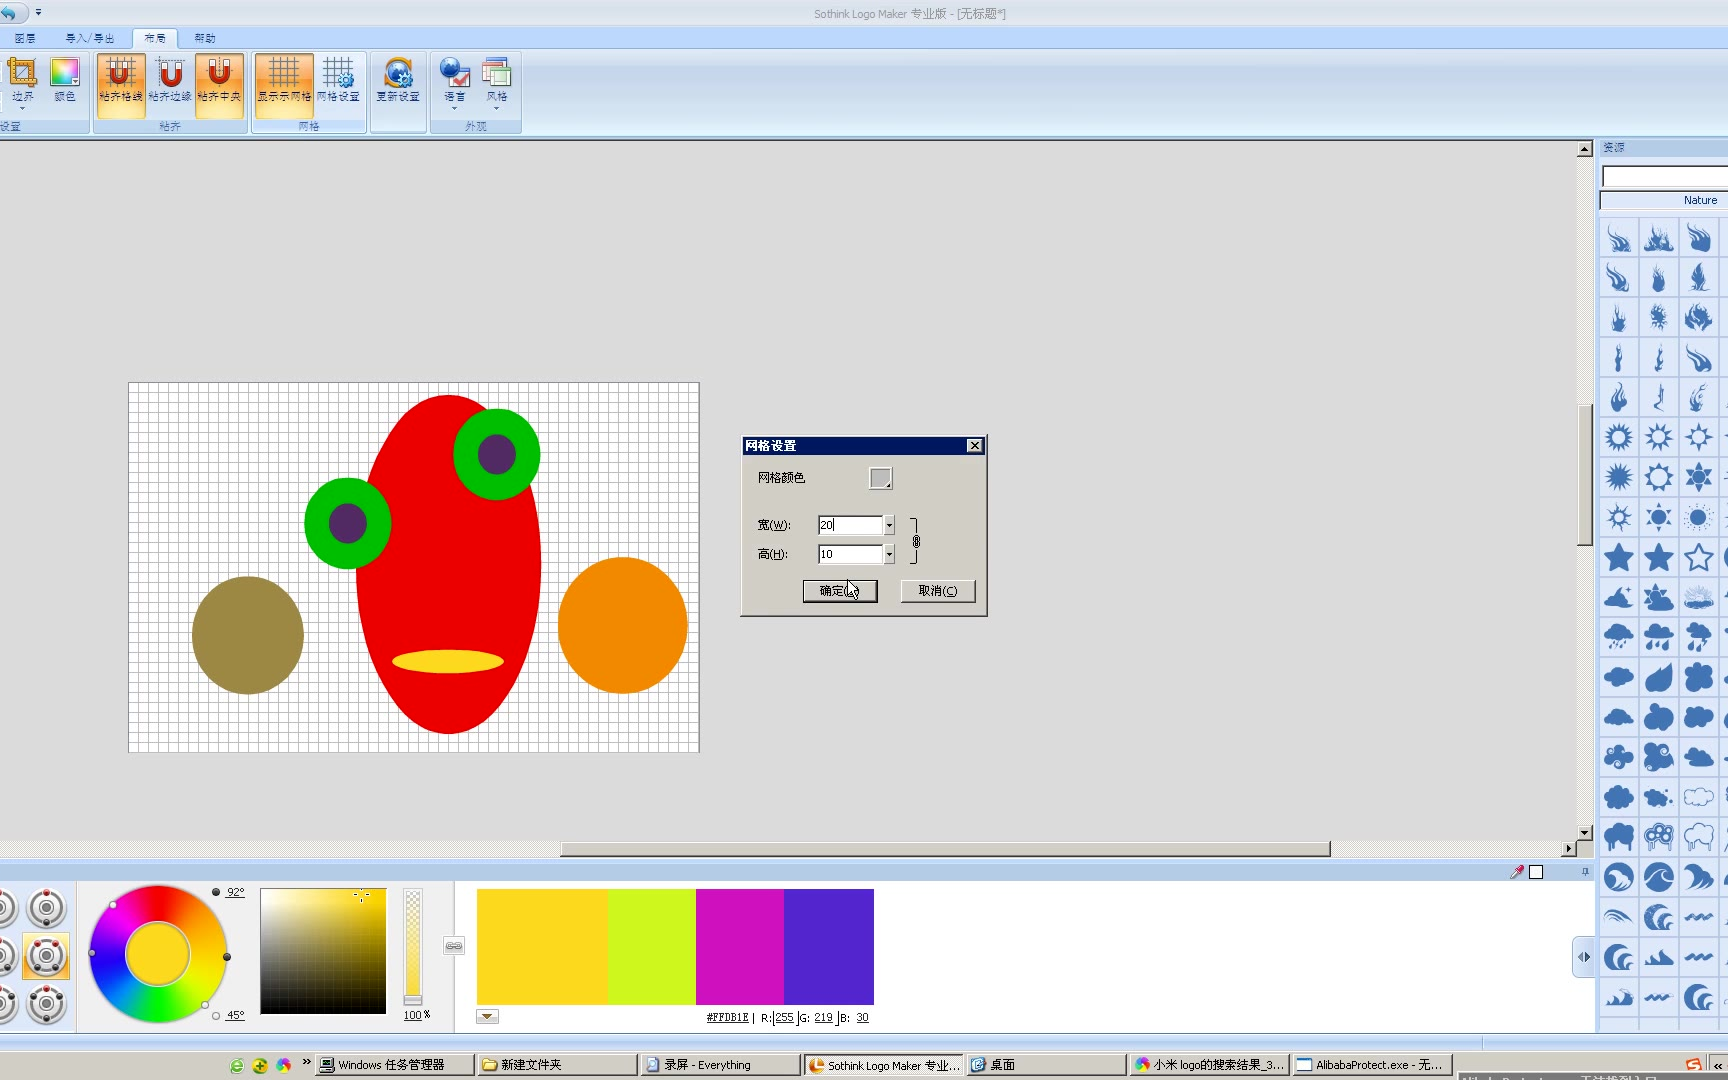The height and width of the screenshot is (1080, 1728).
Task: Click the link icon beside the opacity bar
Action: pos(454,946)
